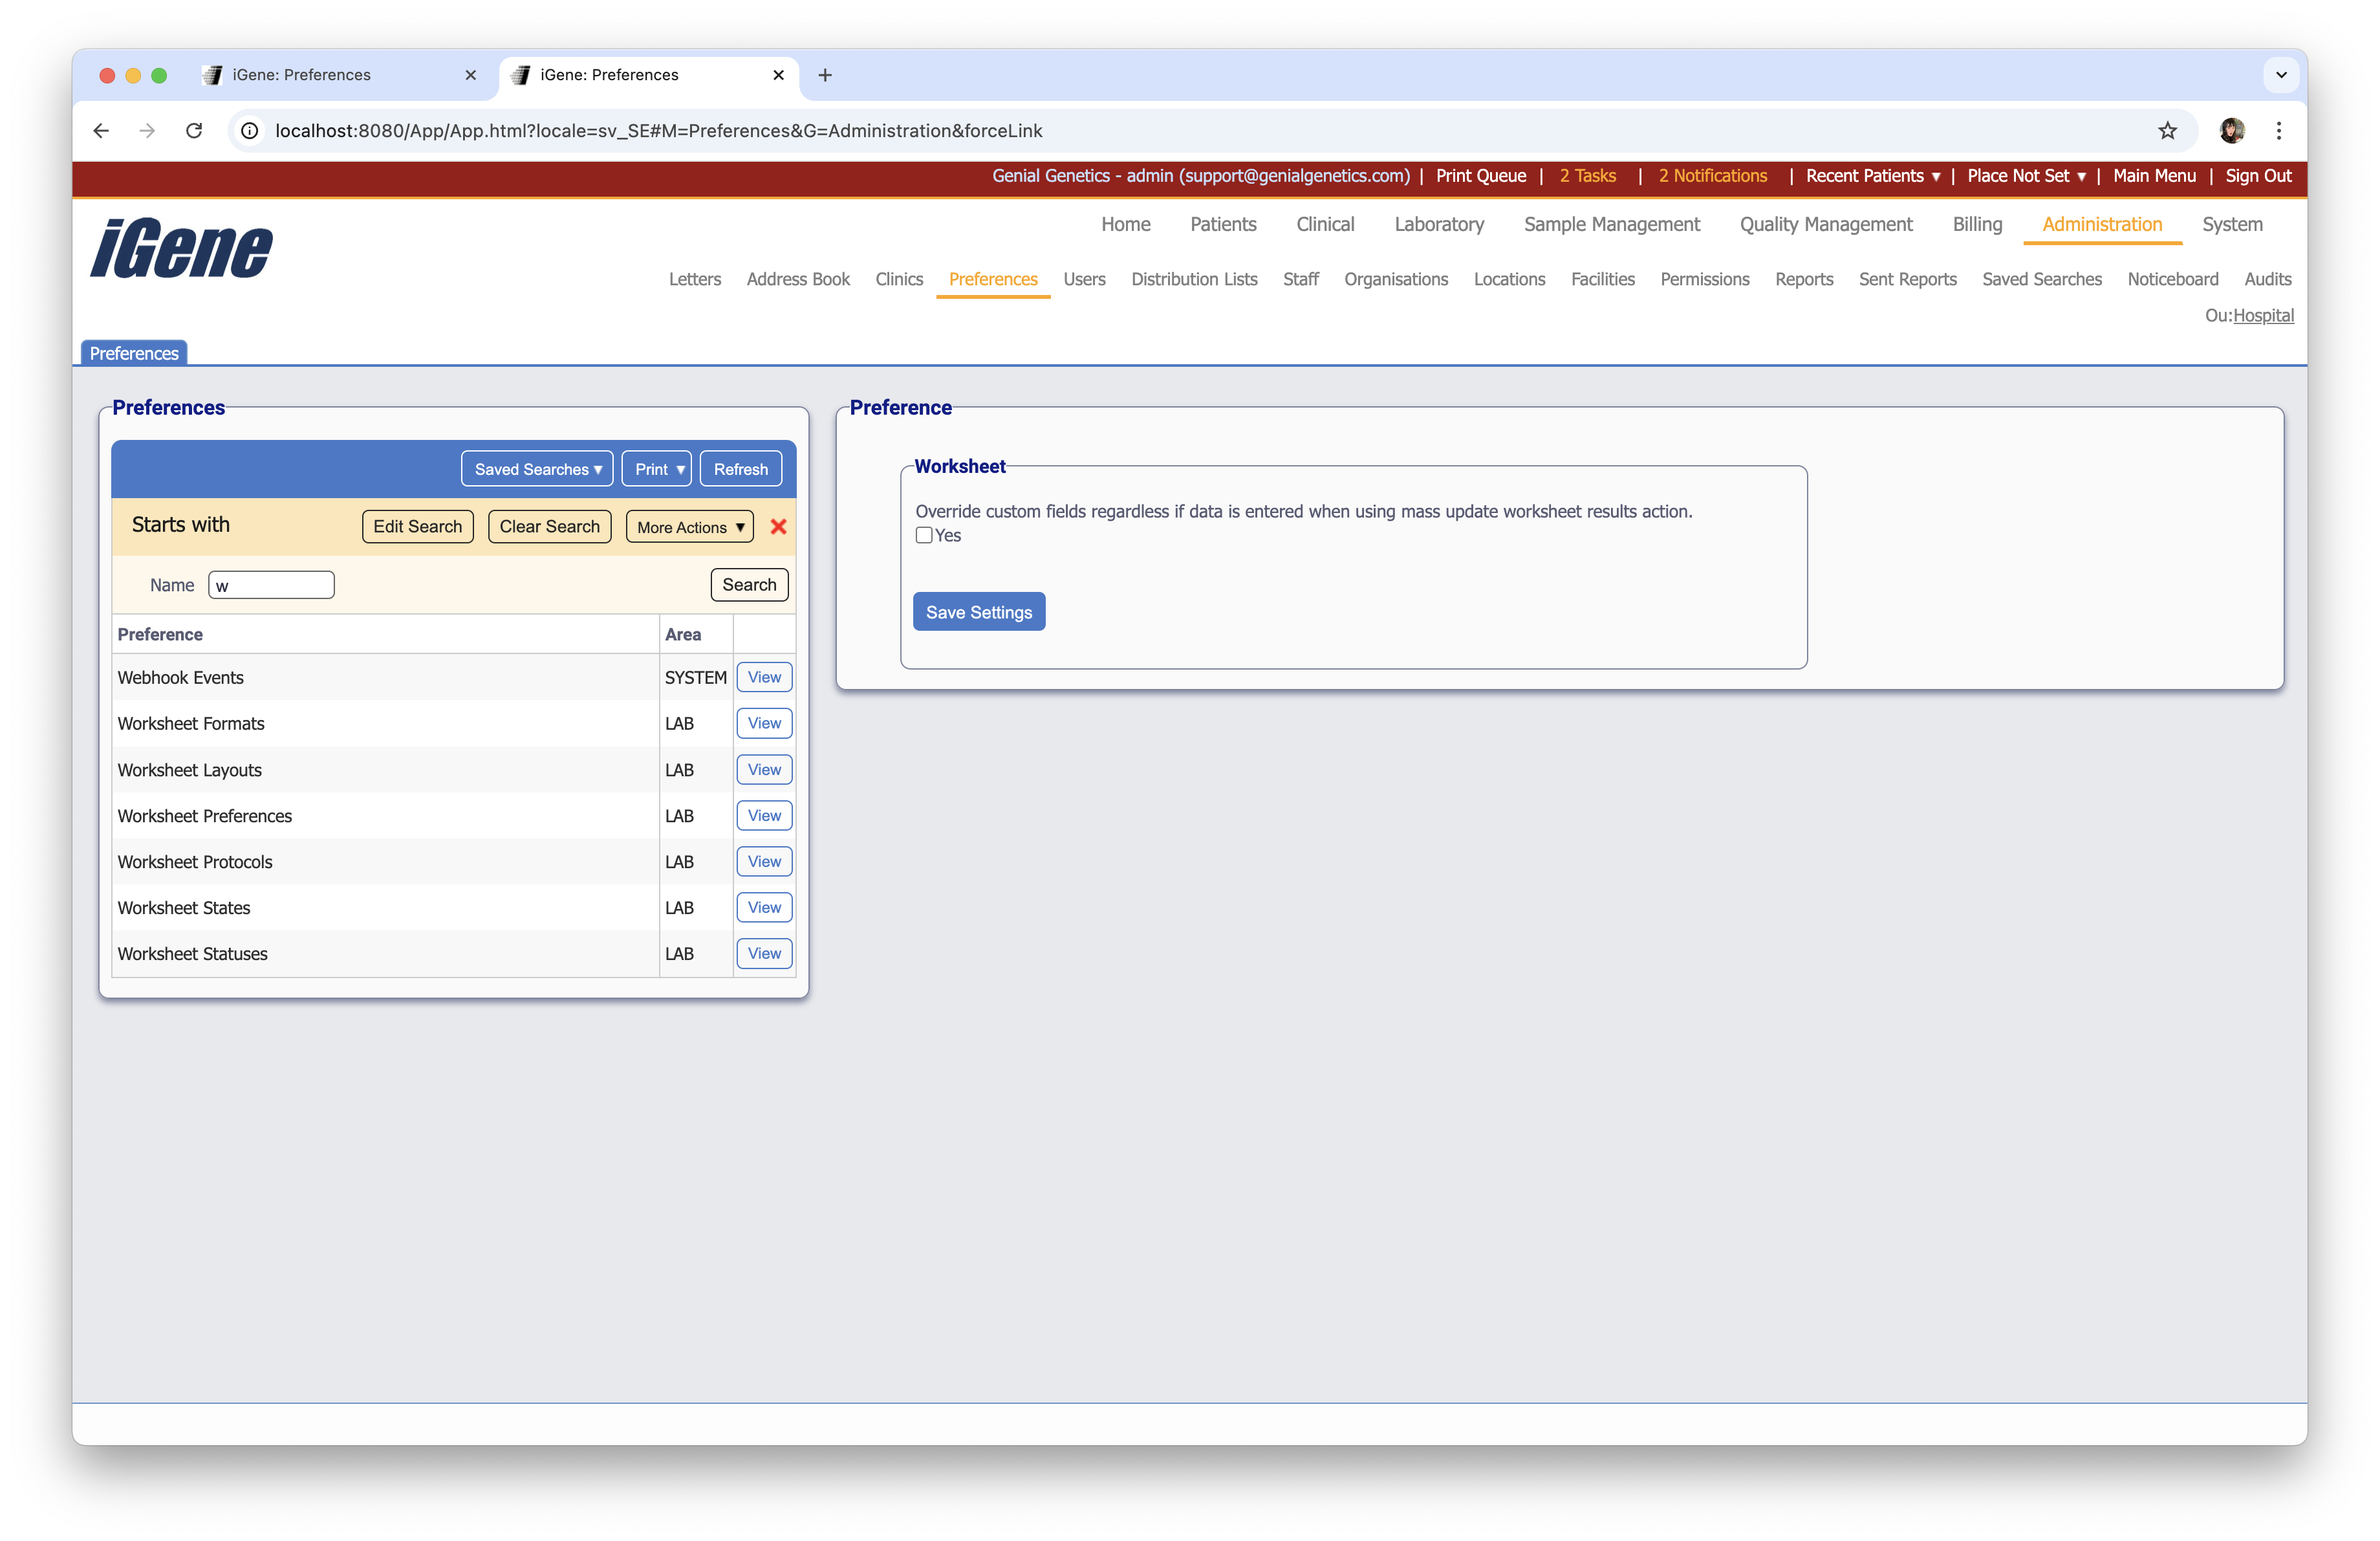
Task: Click the site information icon in address bar
Action: [249, 131]
